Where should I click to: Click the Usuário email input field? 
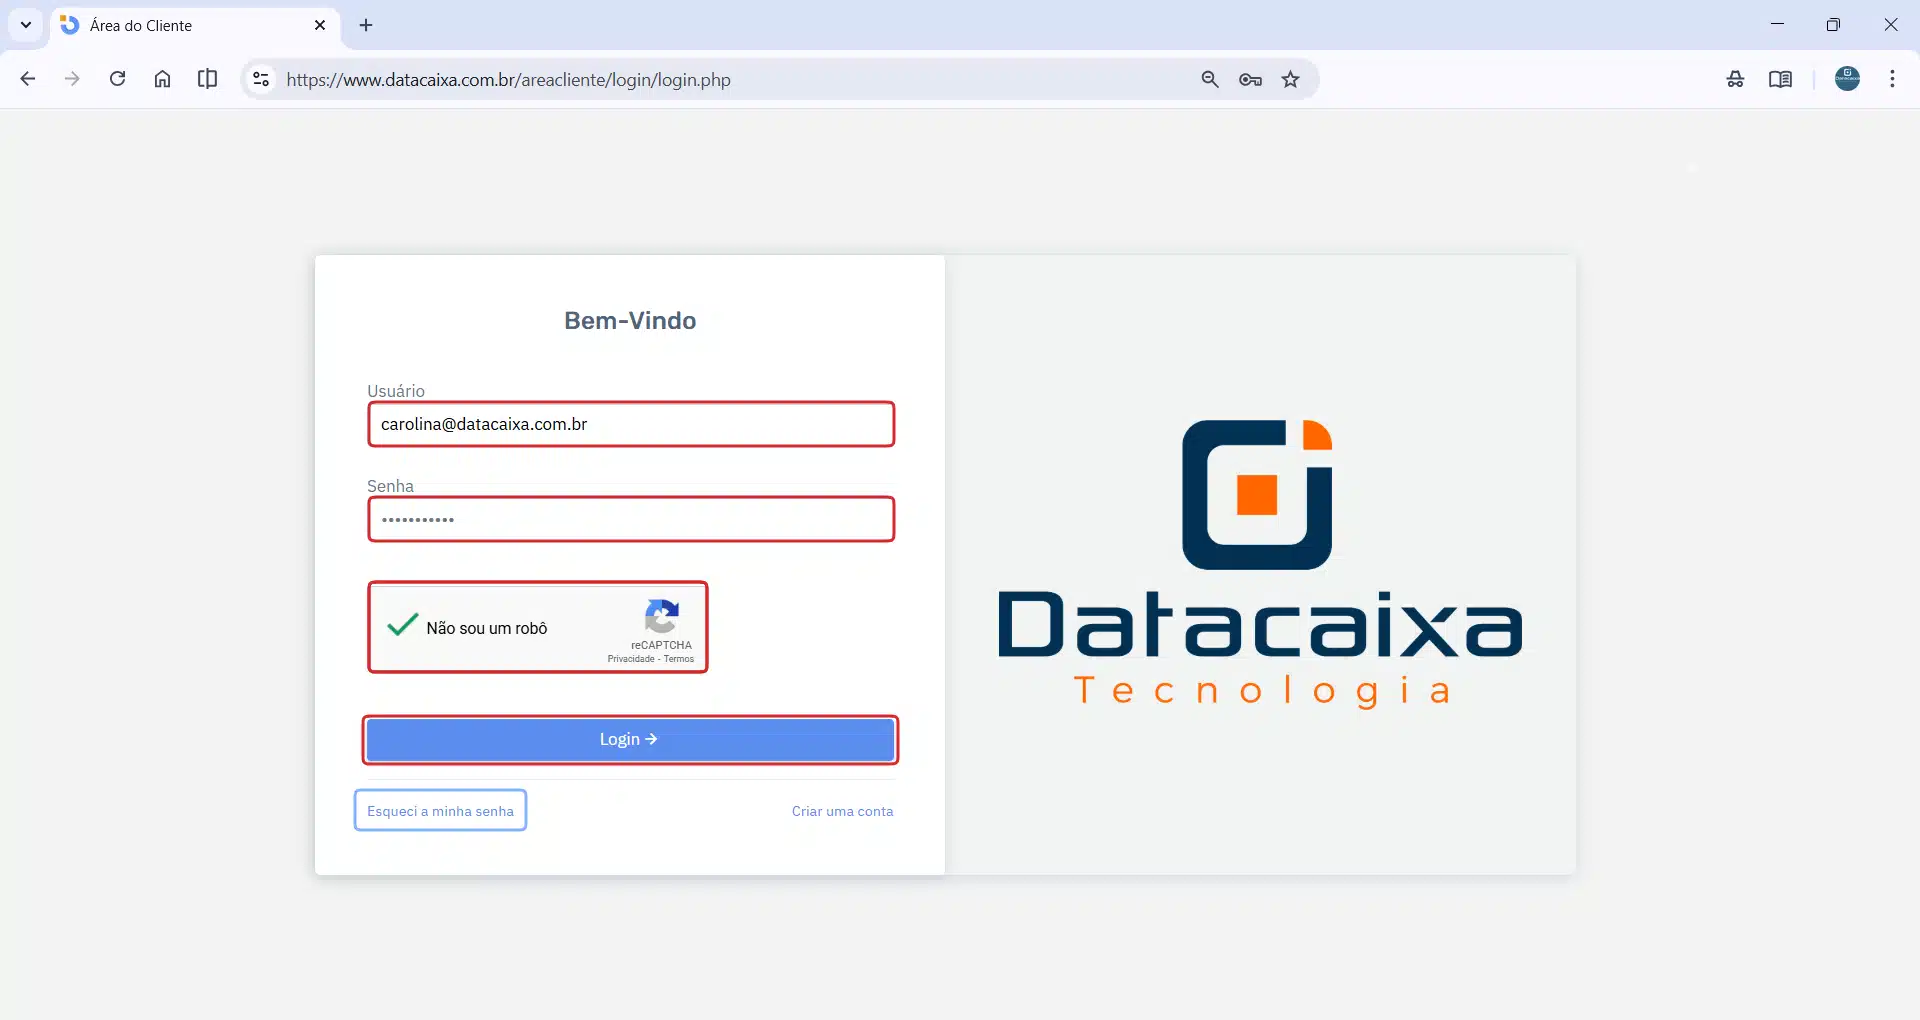631,424
